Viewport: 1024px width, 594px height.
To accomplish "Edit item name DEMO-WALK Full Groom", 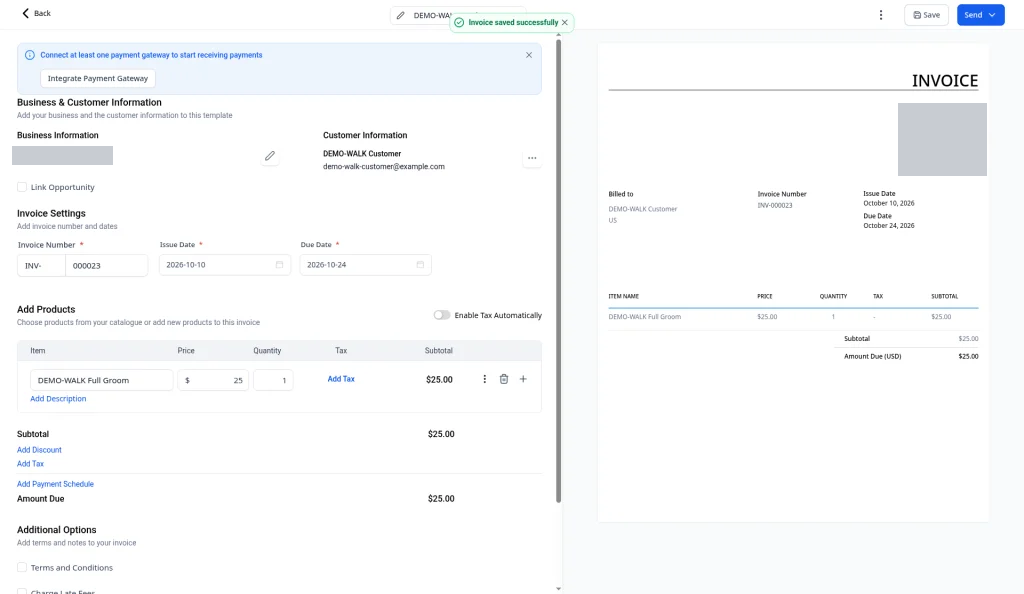I will pyautogui.click(x=101, y=380).
